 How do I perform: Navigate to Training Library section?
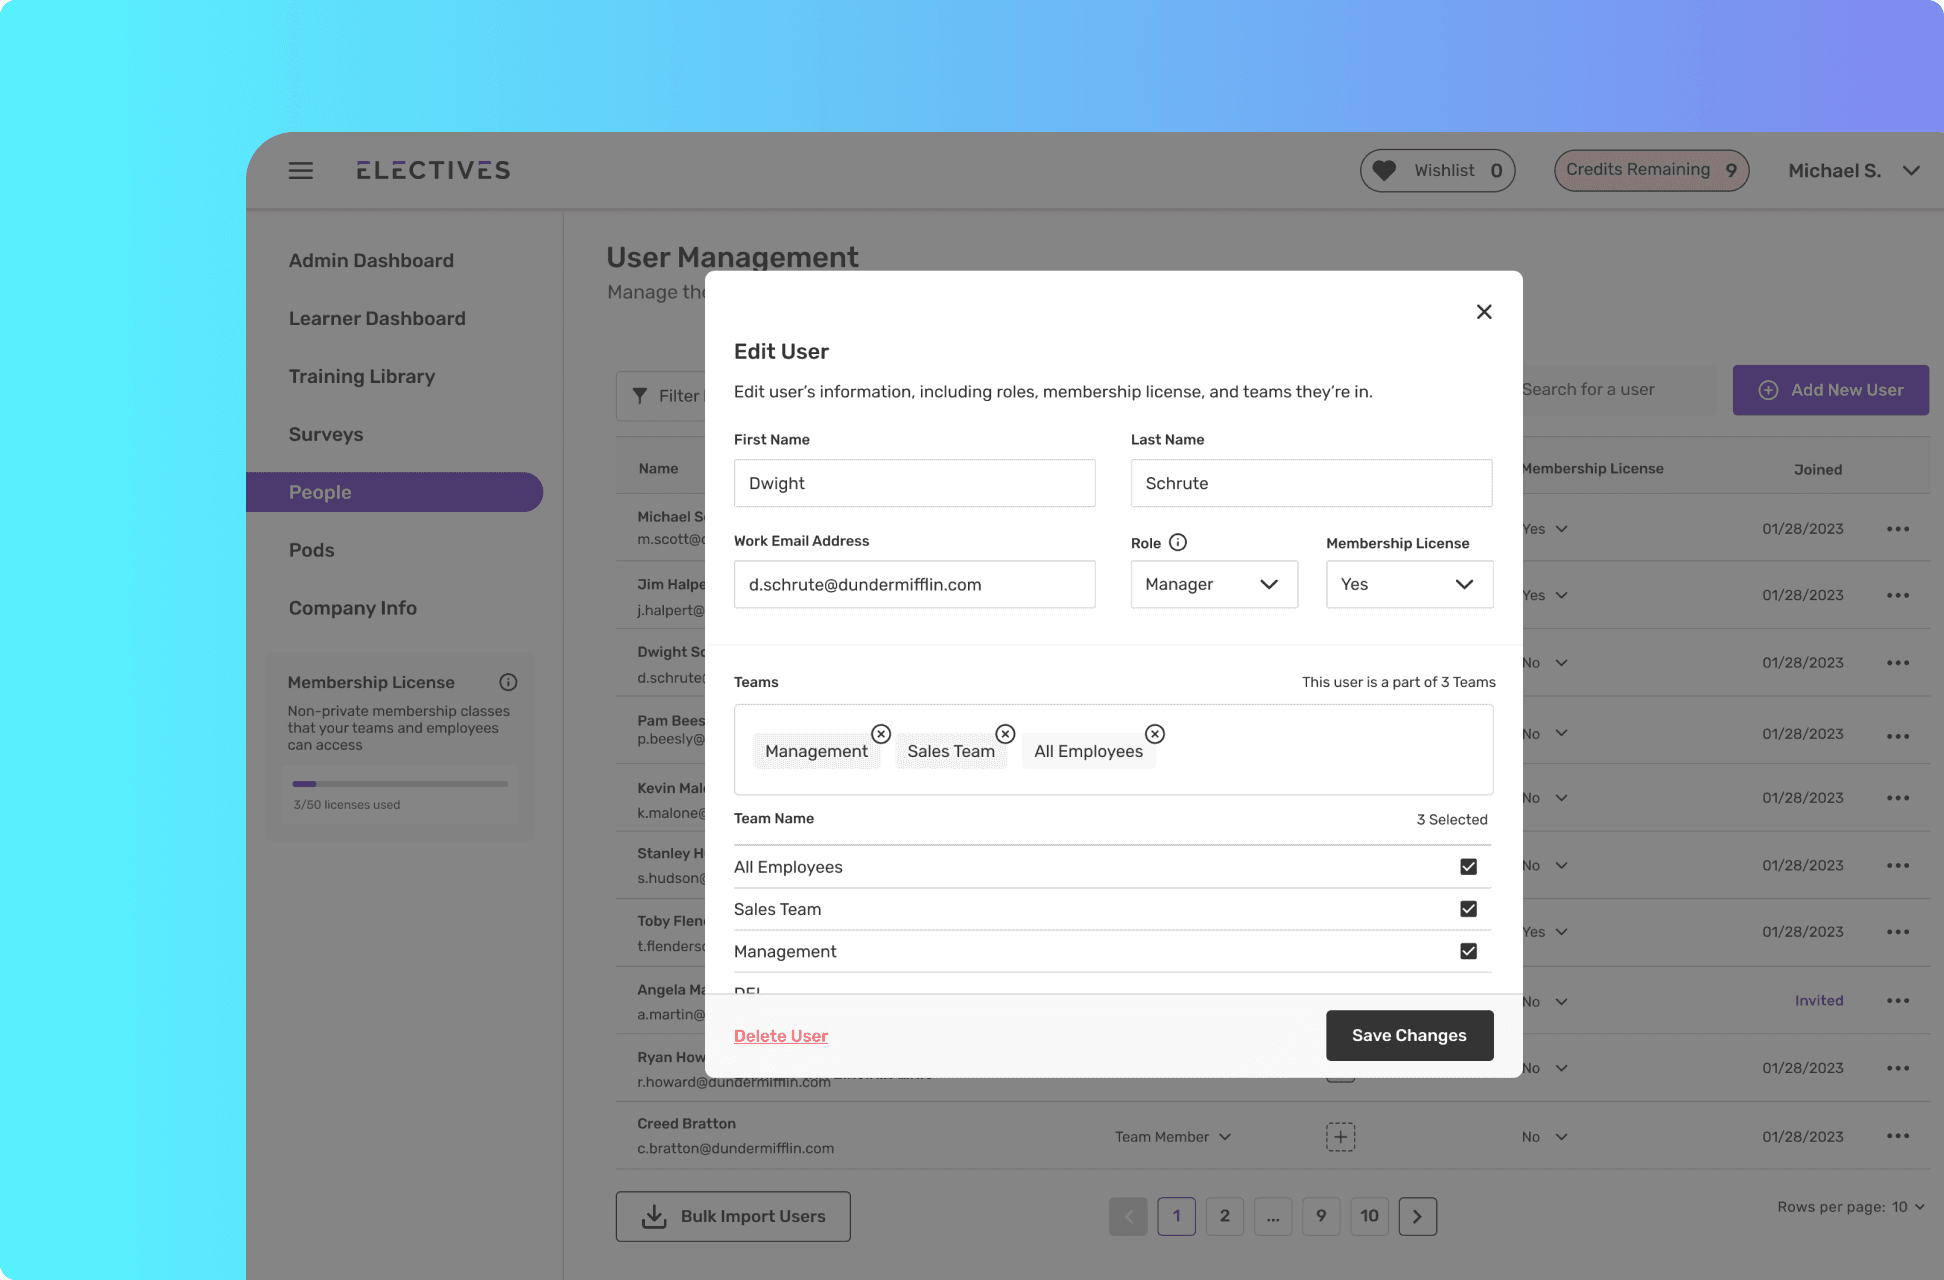[361, 376]
